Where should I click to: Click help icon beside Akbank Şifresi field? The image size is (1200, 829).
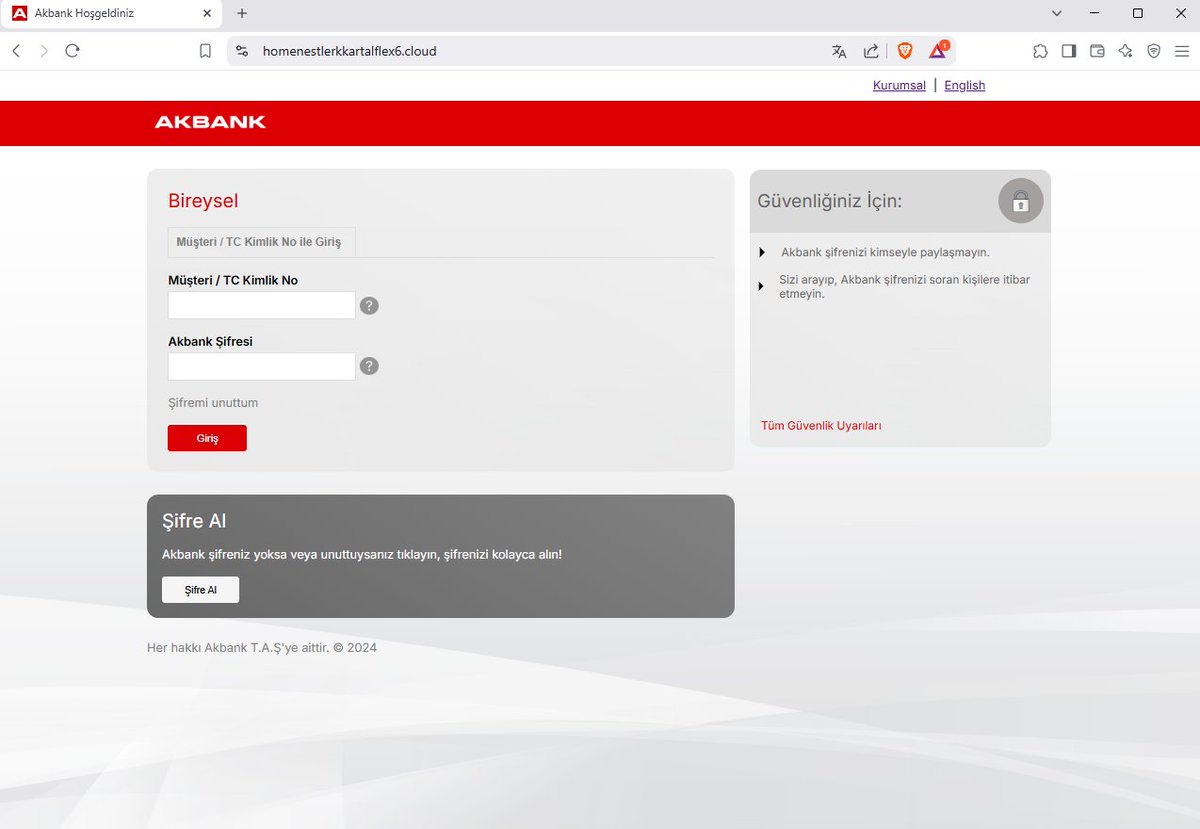(369, 366)
